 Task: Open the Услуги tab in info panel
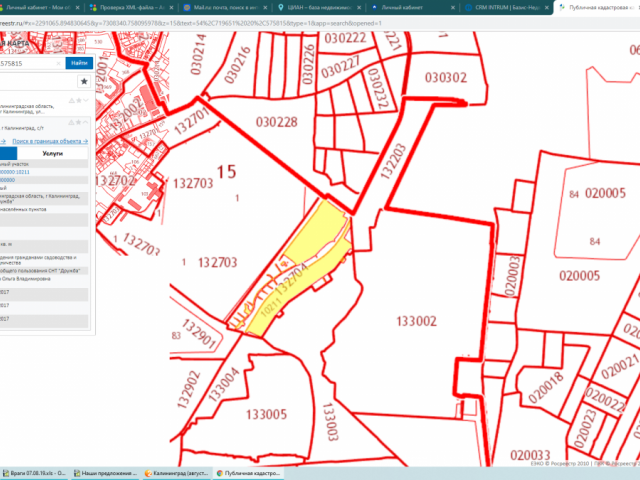pyautogui.click(x=53, y=154)
